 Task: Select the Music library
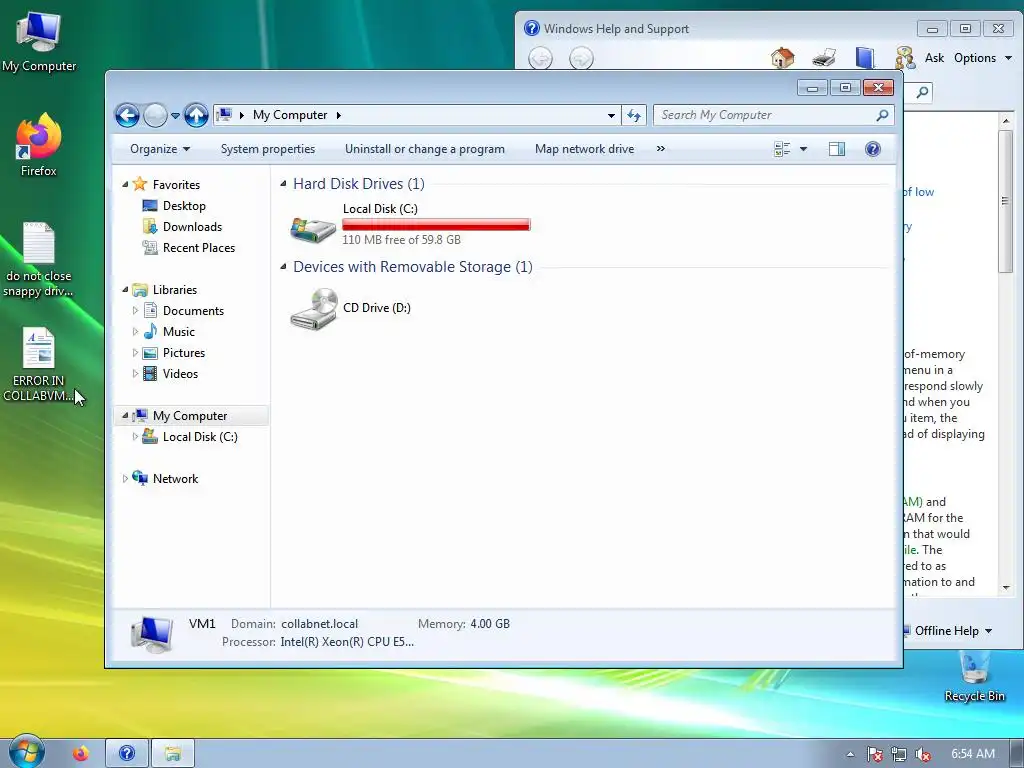pyautogui.click(x=178, y=332)
